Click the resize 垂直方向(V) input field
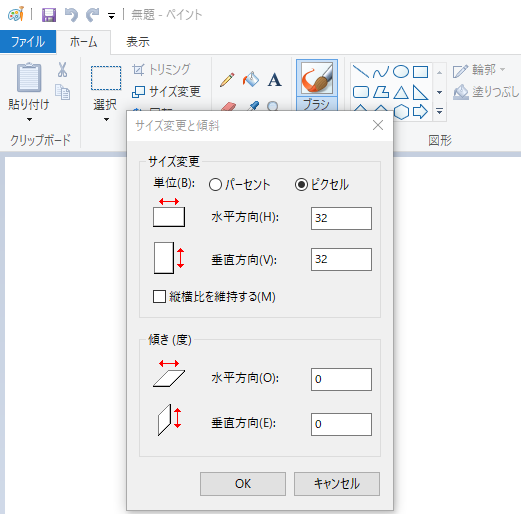 (341, 259)
